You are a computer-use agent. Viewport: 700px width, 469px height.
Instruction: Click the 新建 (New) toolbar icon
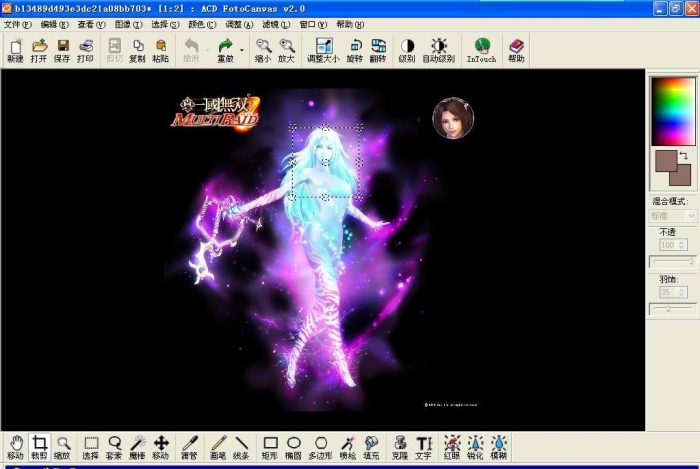(16, 50)
